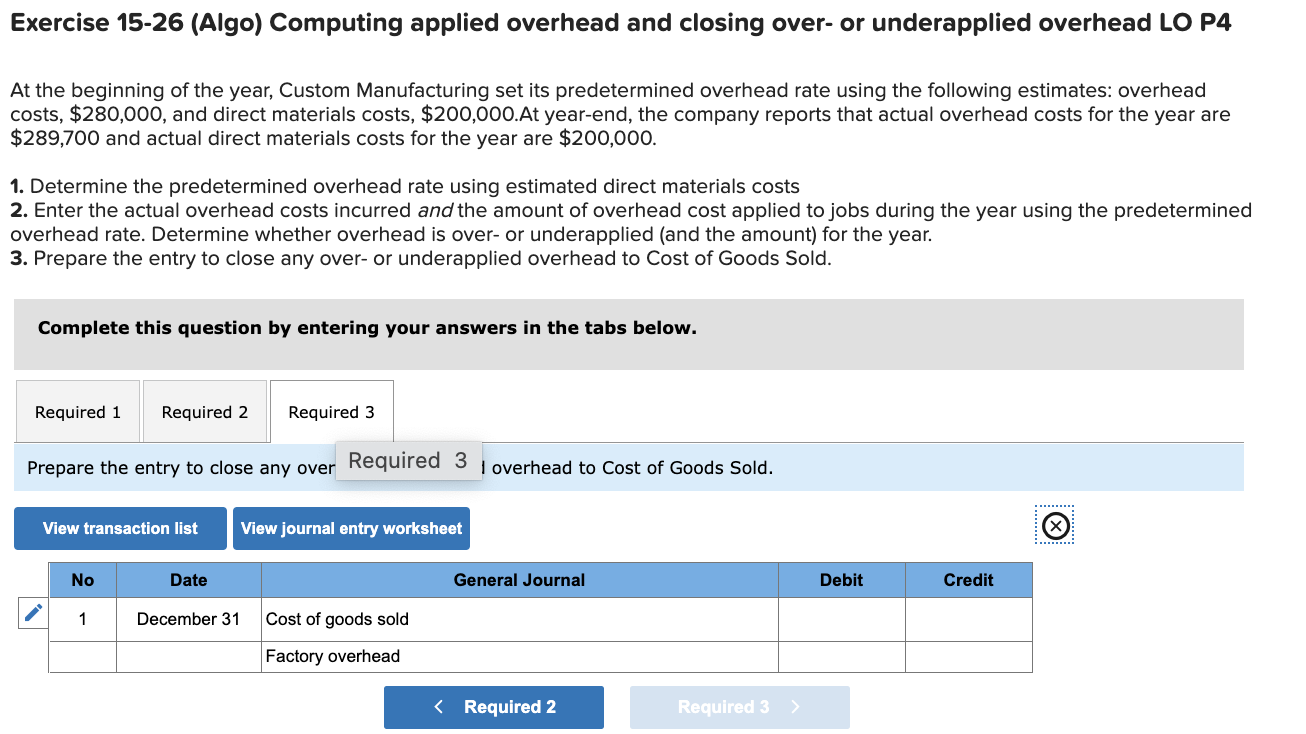
Task: Click the No column cell showing 1
Action: [x=82, y=618]
